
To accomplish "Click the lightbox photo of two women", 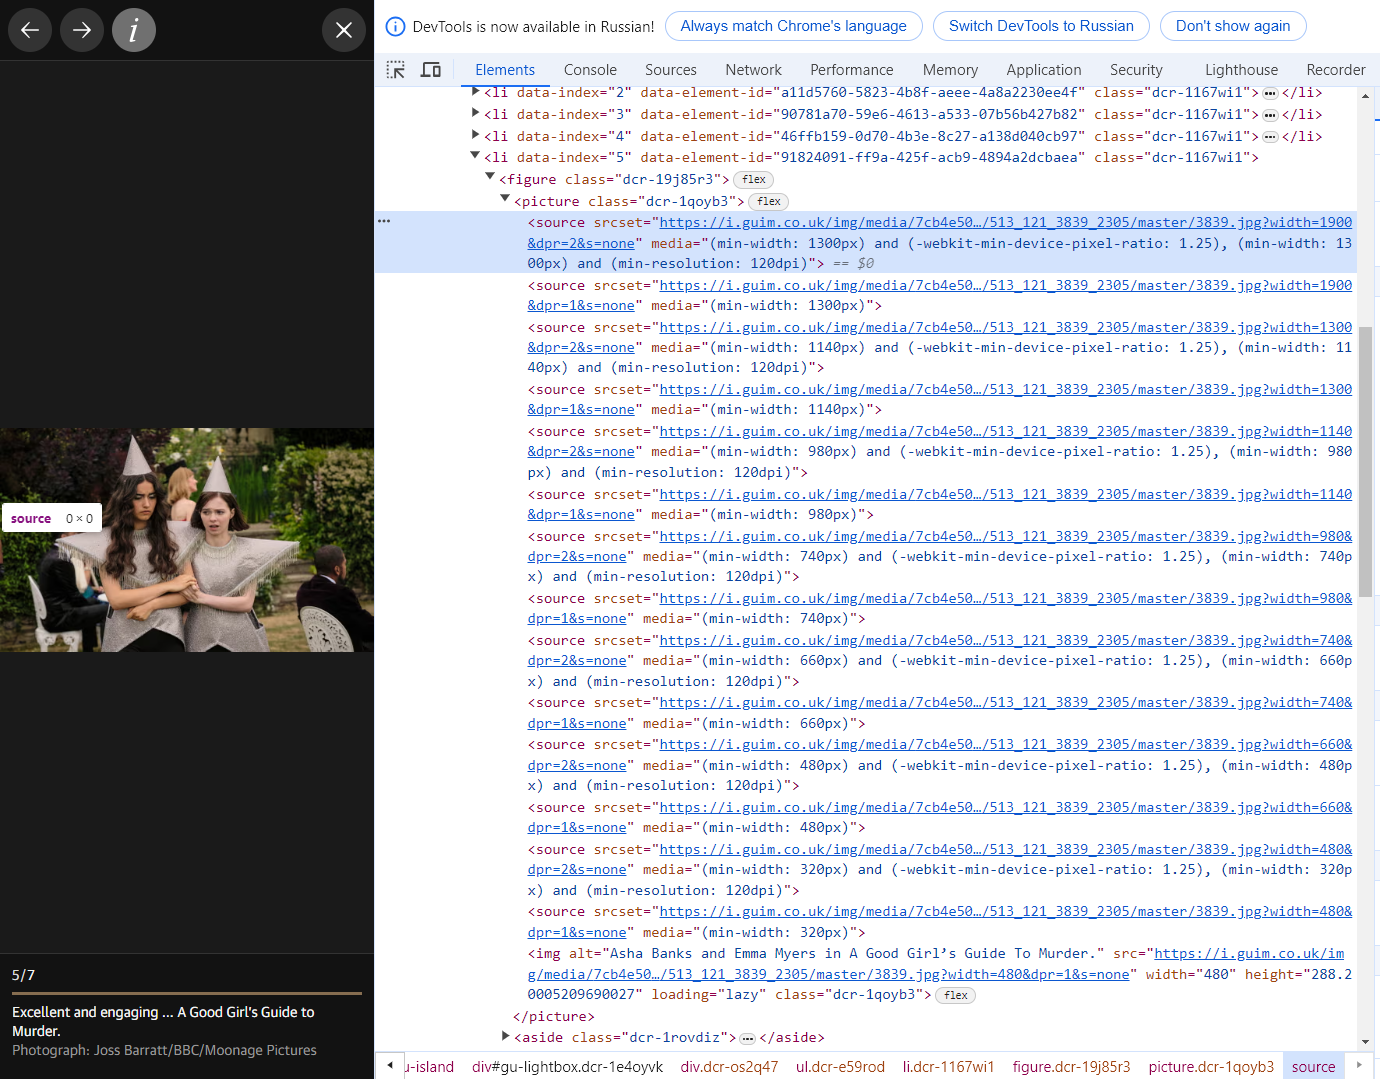I will click(187, 540).
